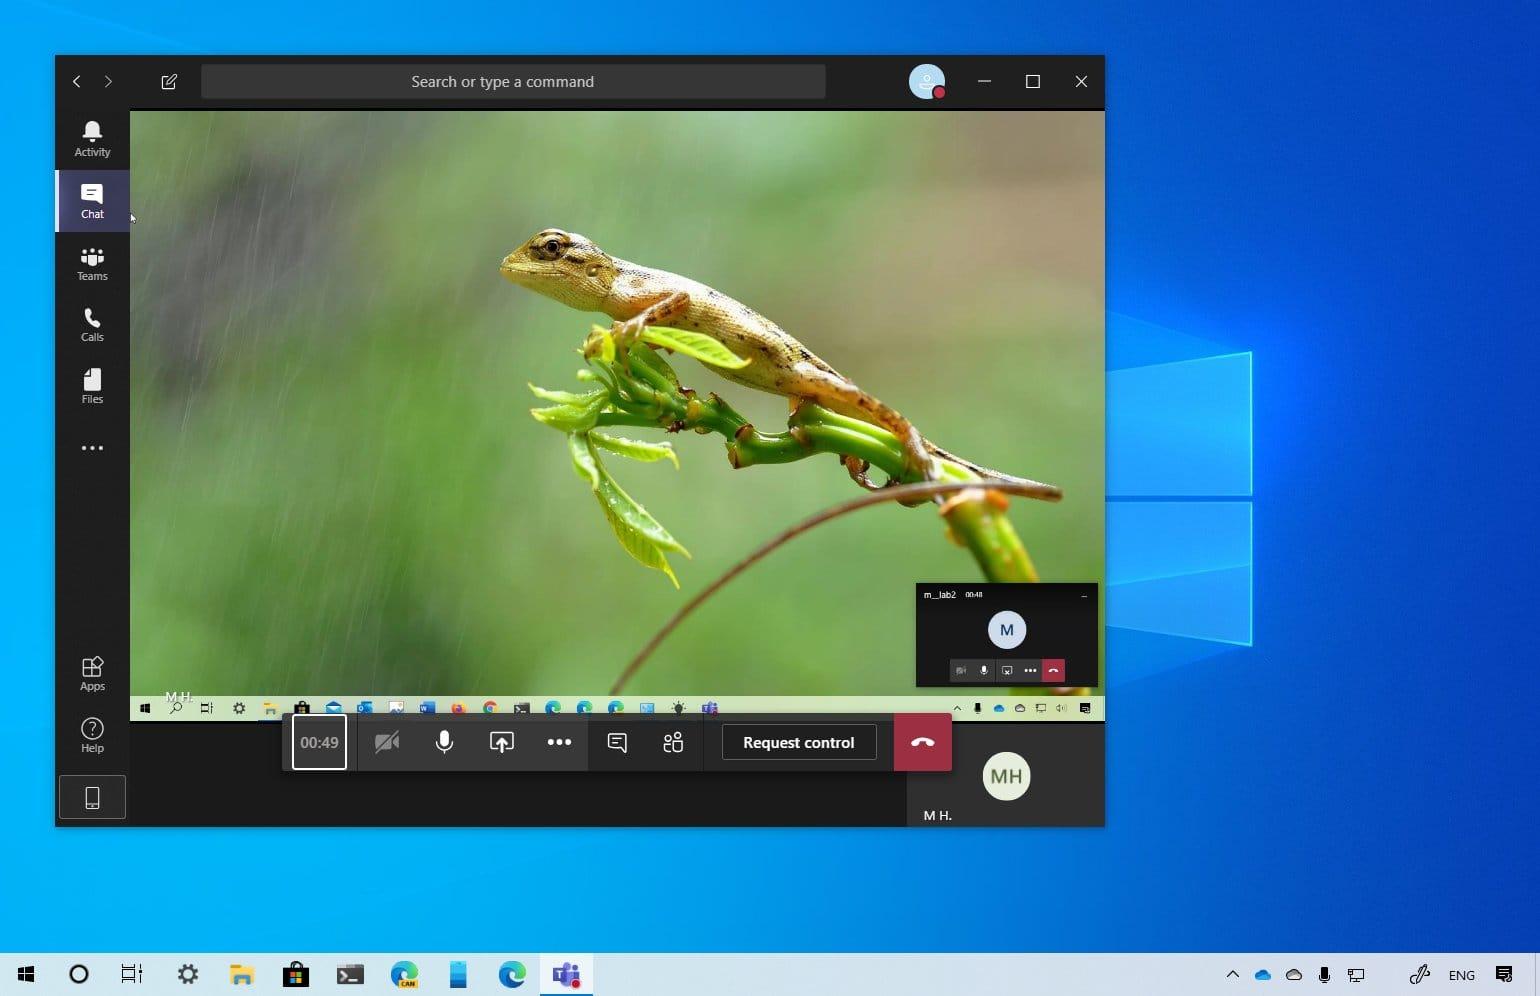The width and height of the screenshot is (1540, 996).
Task: Open the profile avatar menu
Action: [x=926, y=82]
